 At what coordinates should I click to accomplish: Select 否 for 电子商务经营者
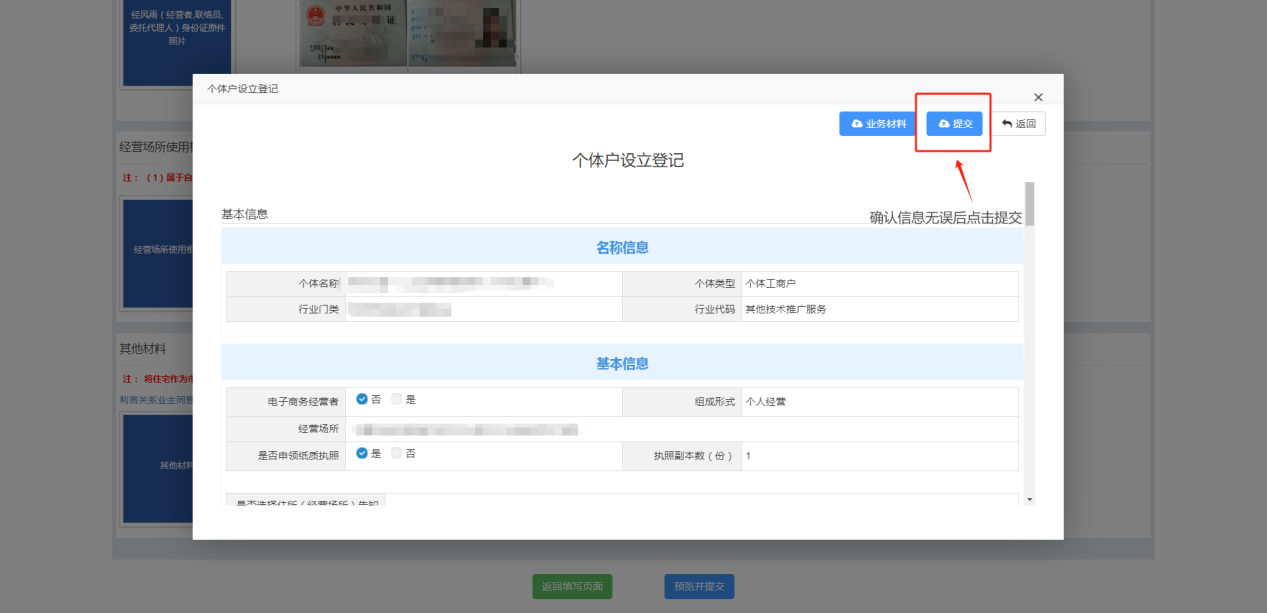[x=362, y=399]
